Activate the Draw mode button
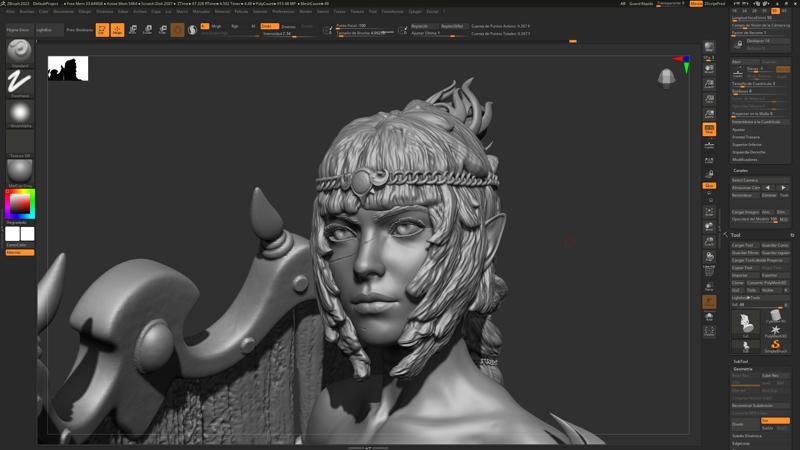The image size is (800, 450). point(117,30)
